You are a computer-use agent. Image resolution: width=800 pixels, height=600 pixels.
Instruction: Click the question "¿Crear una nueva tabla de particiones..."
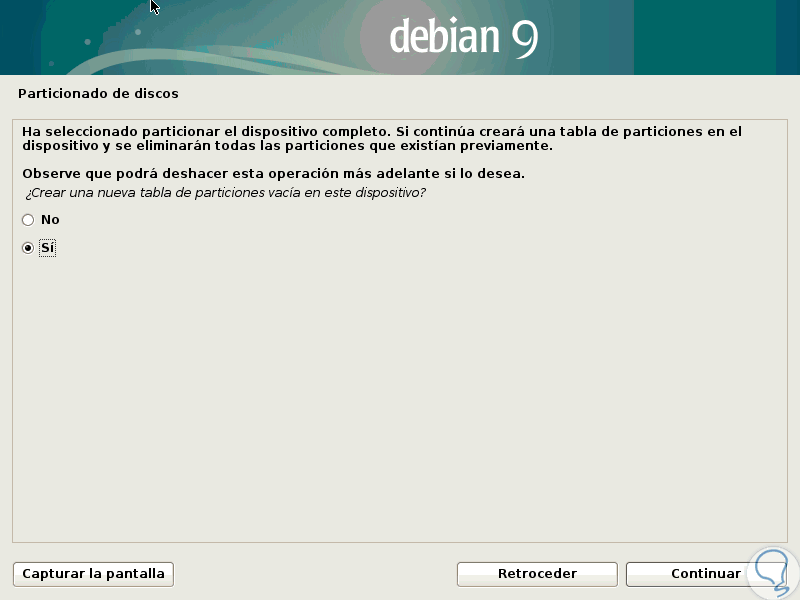(x=225, y=193)
